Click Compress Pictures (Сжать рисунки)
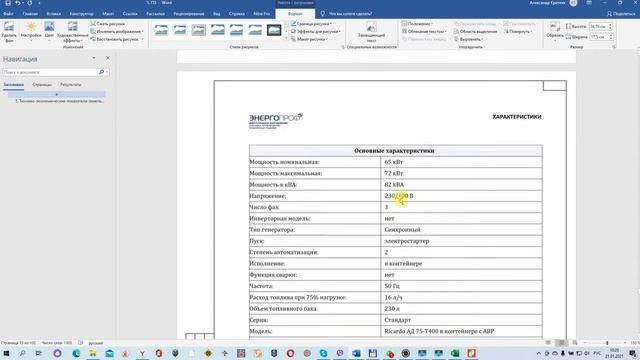This screenshot has height=360, width=640. pos(108,24)
